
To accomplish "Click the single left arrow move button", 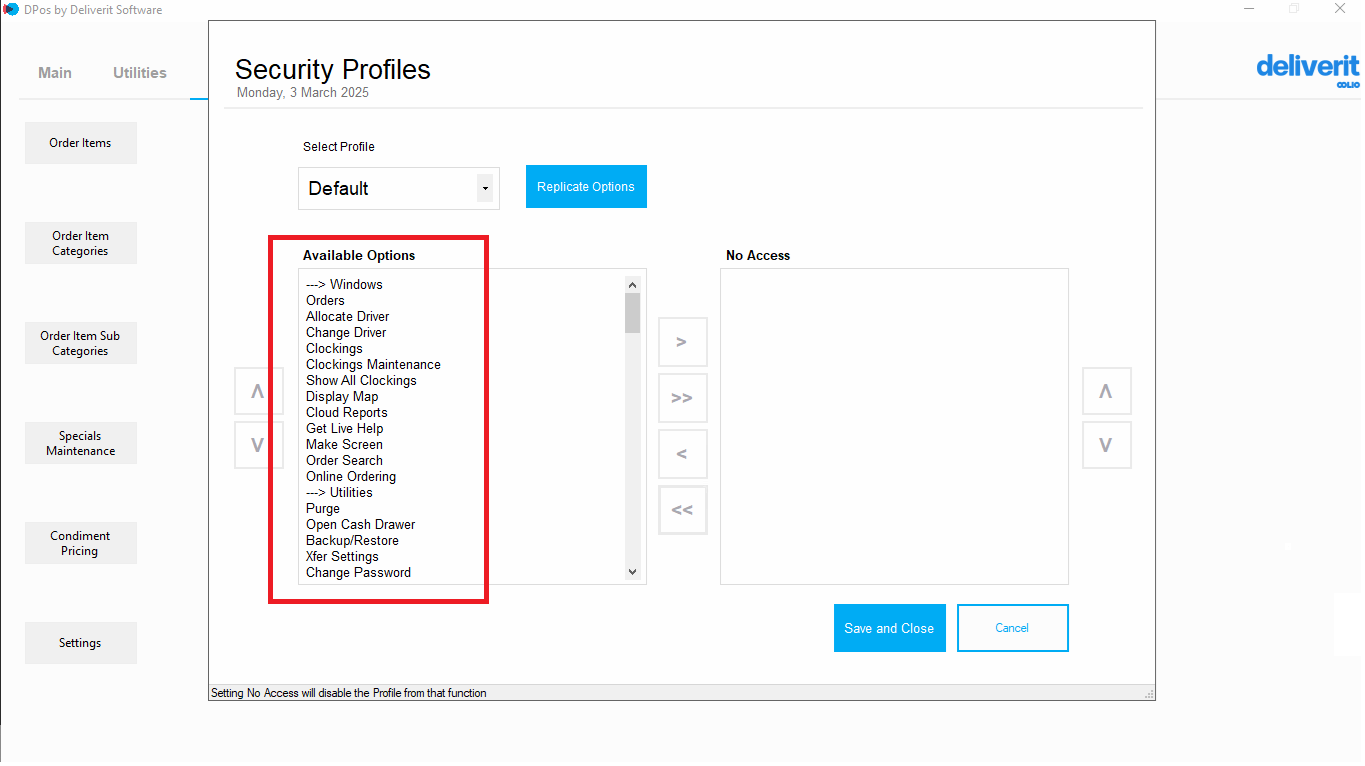I will pos(682,454).
